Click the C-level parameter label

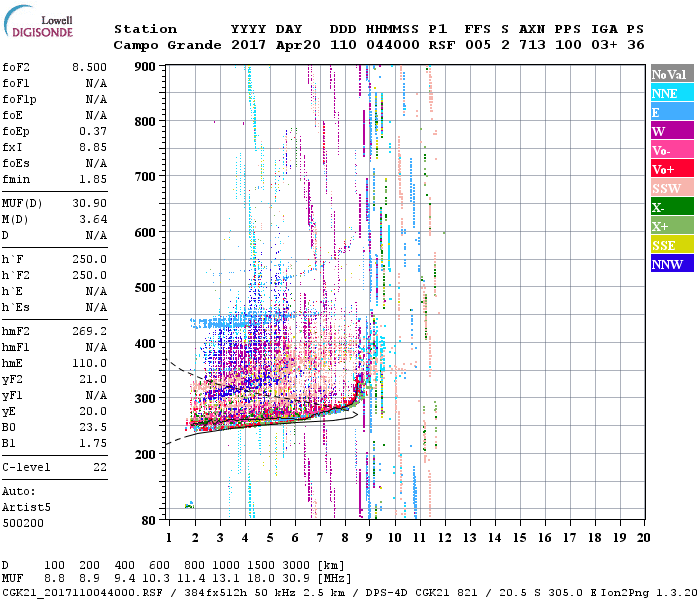[28, 467]
